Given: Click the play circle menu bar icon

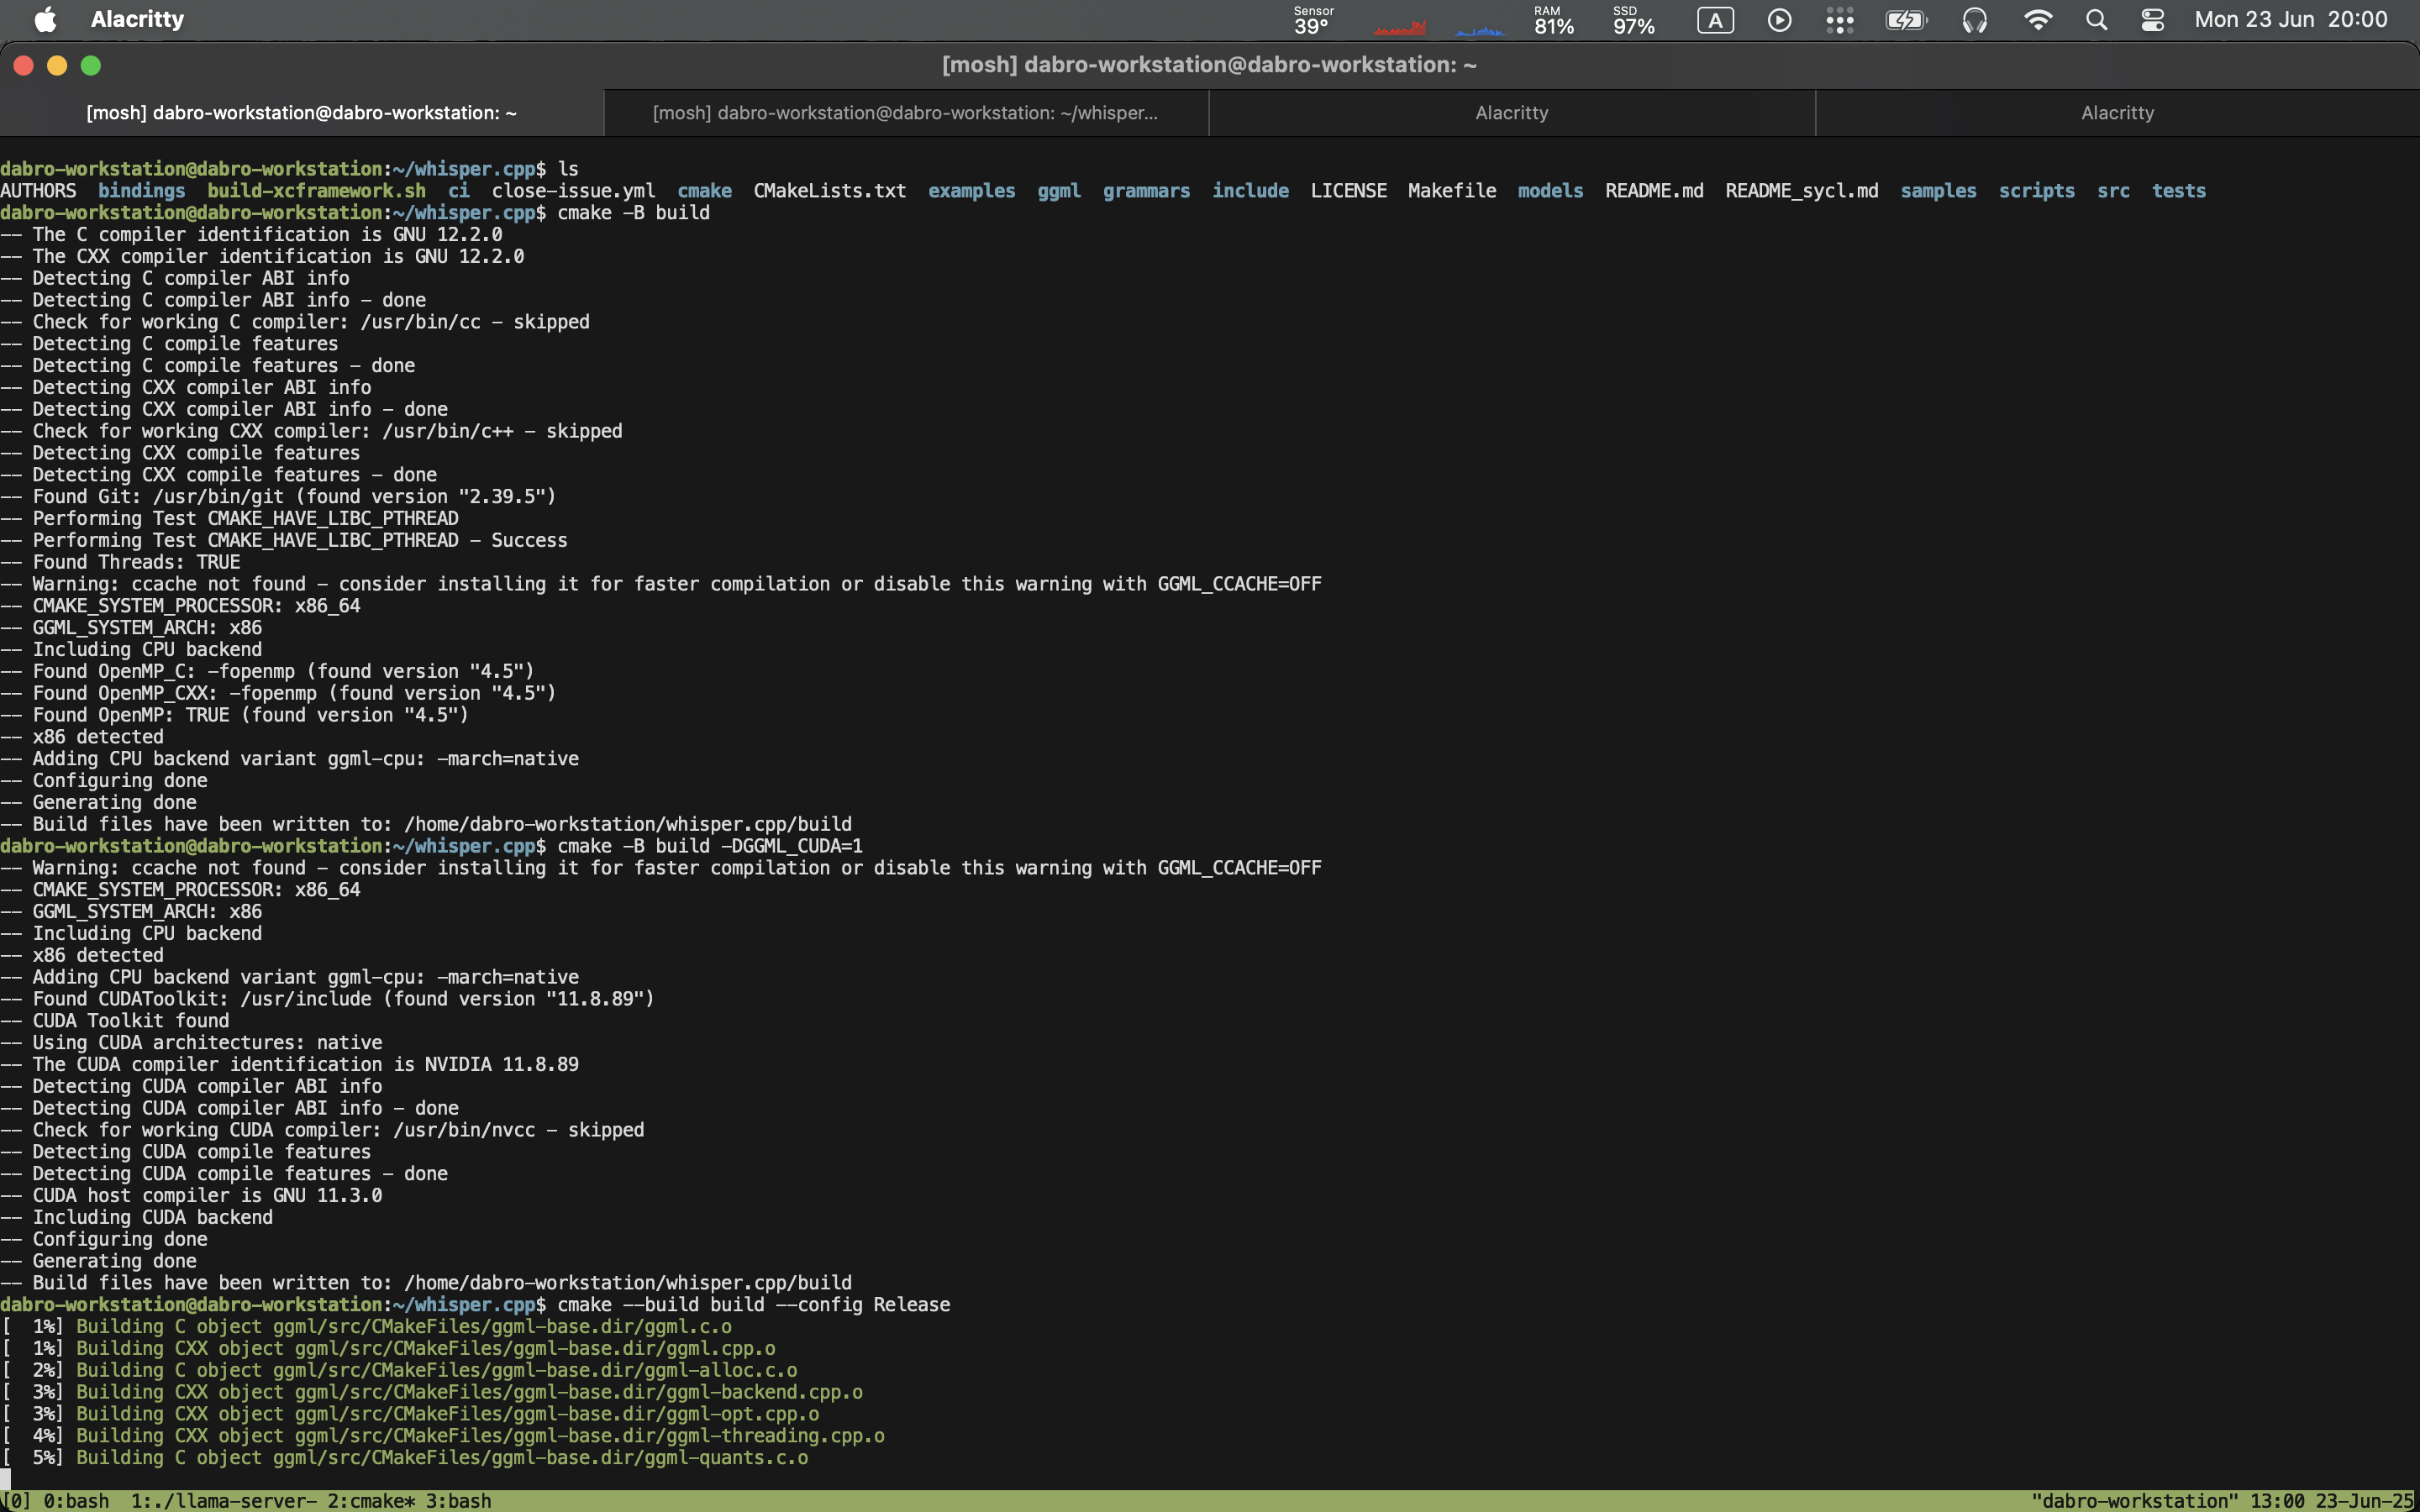Looking at the screenshot, I should (x=1779, y=20).
